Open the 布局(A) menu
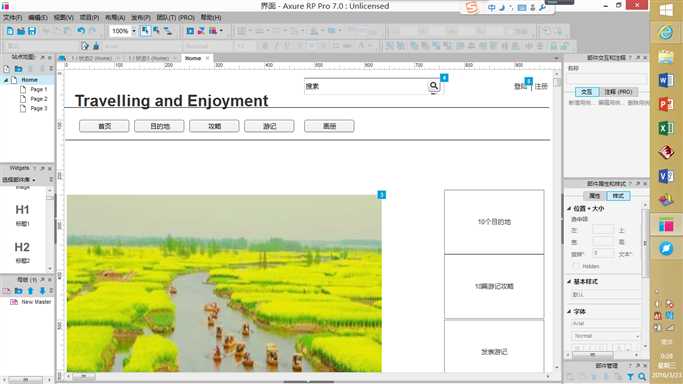The width and height of the screenshot is (683, 384). tap(115, 17)
